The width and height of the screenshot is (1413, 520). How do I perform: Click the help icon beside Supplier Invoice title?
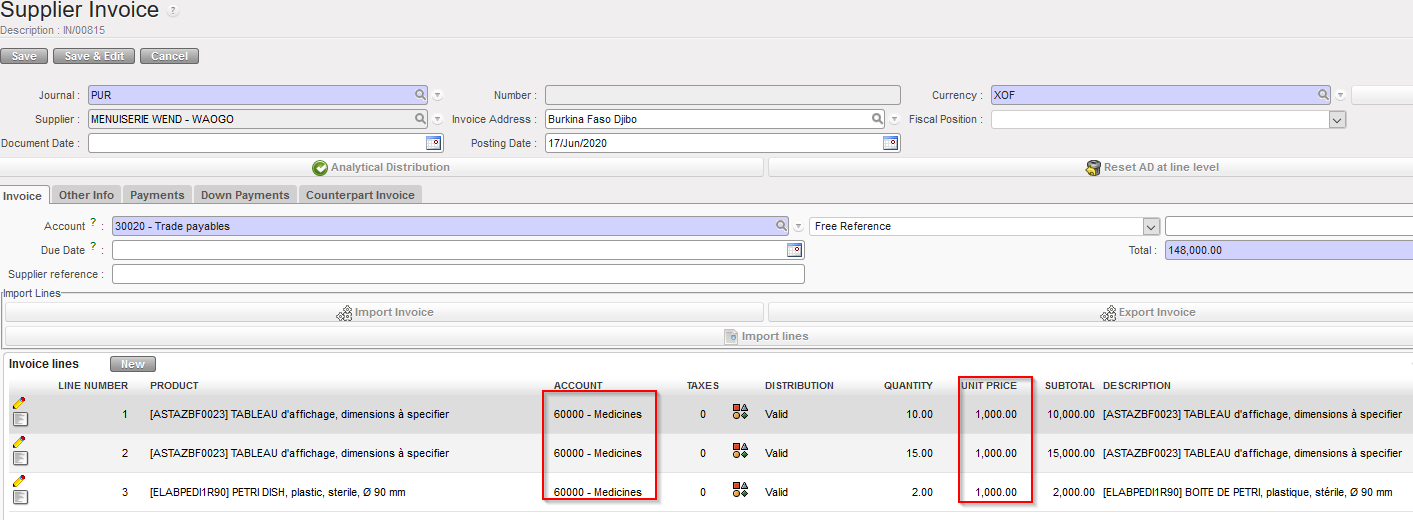click(173, 11)
